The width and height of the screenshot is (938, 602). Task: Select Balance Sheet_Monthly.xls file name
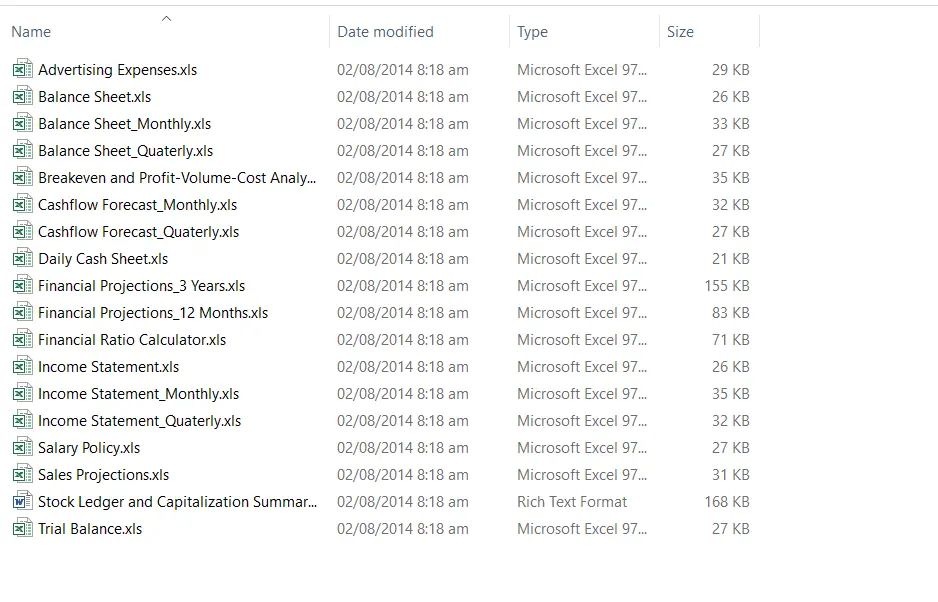[x=124, y=124]
